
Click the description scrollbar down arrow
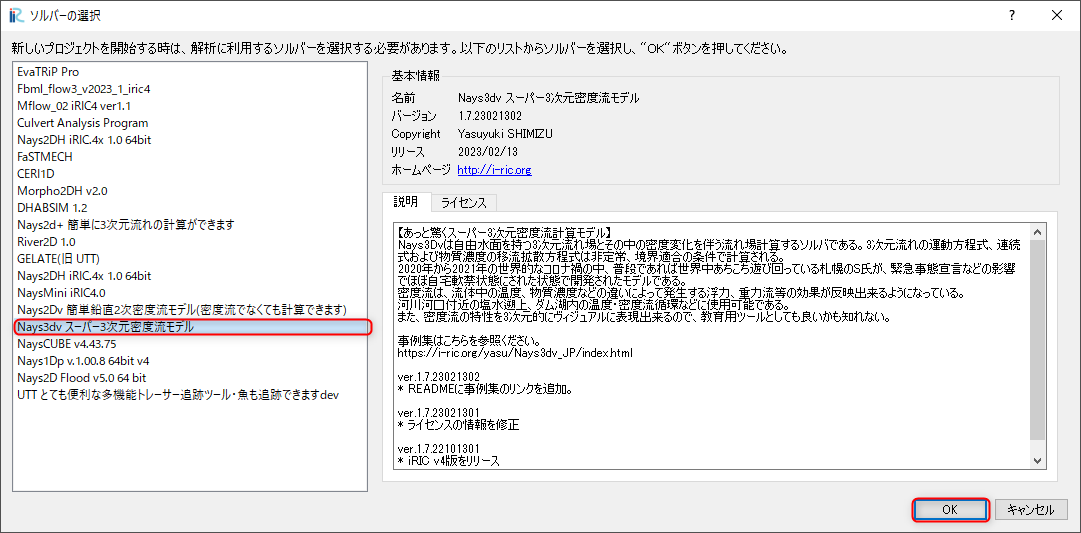(x=1038, y=460)
